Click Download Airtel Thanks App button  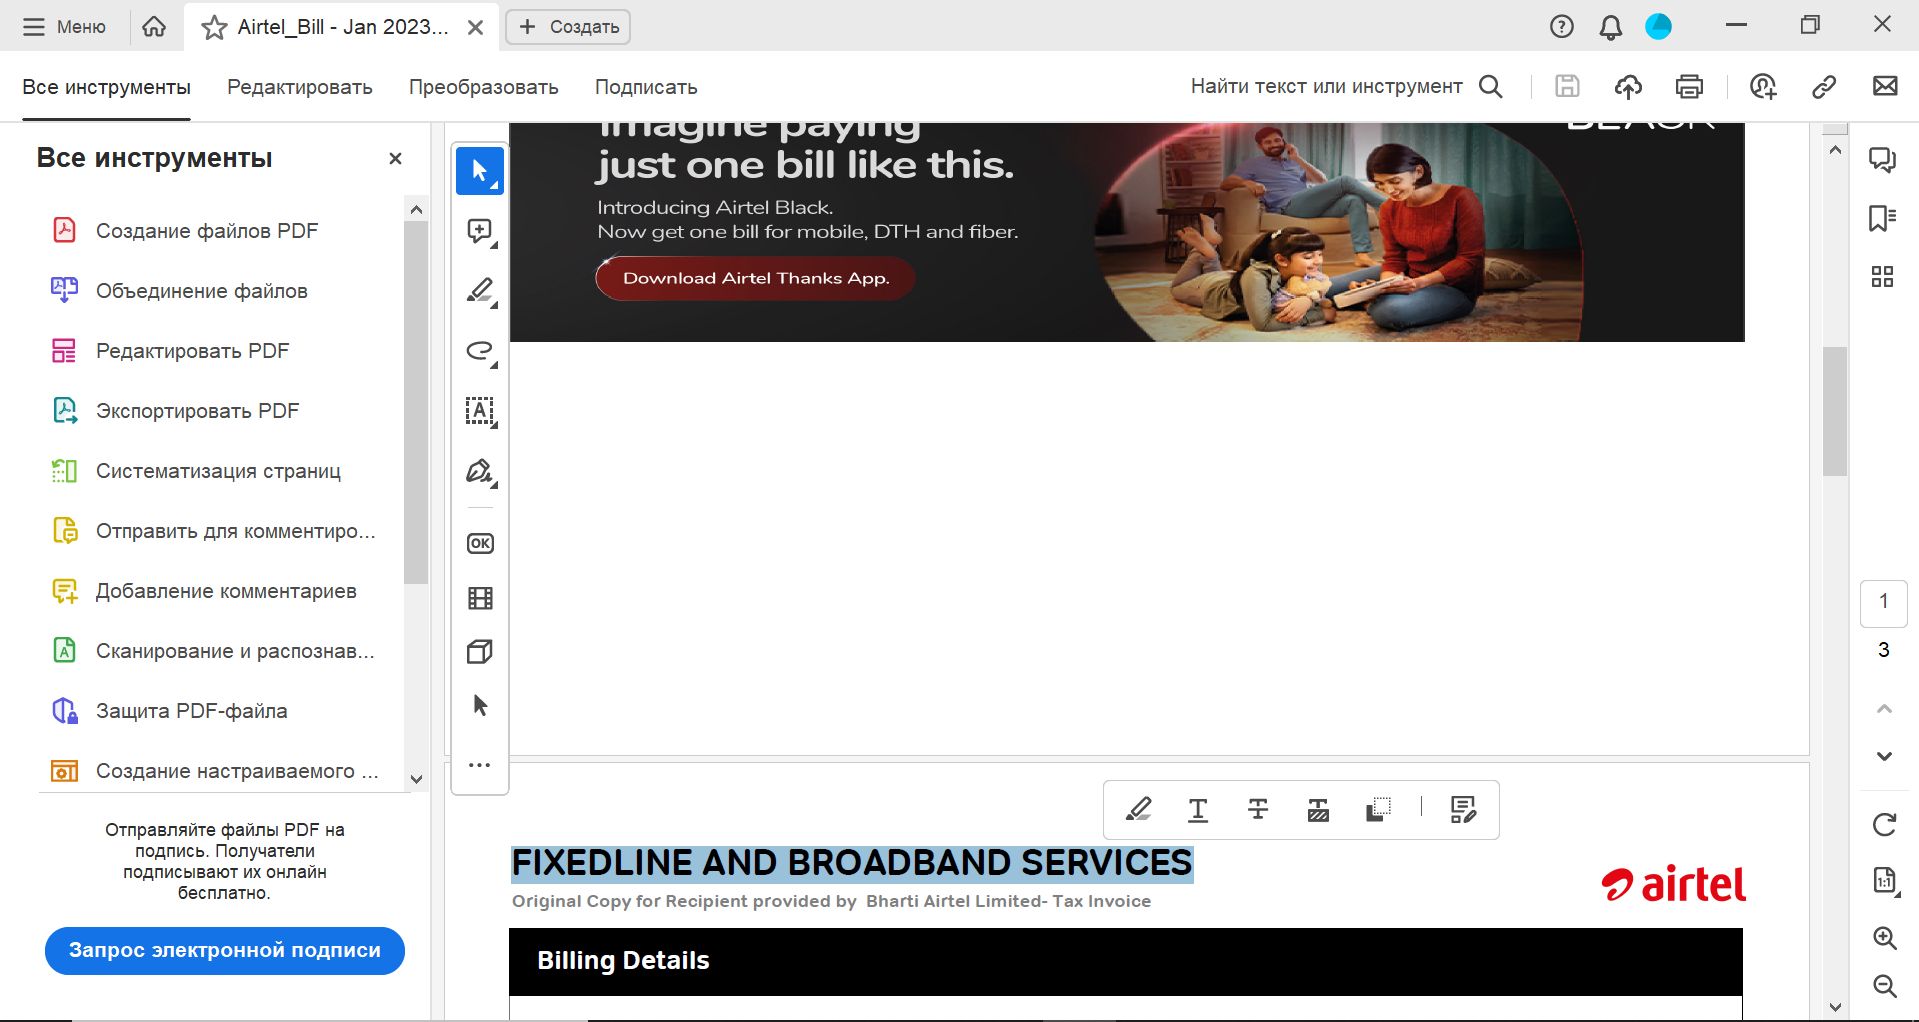[756, 278]
